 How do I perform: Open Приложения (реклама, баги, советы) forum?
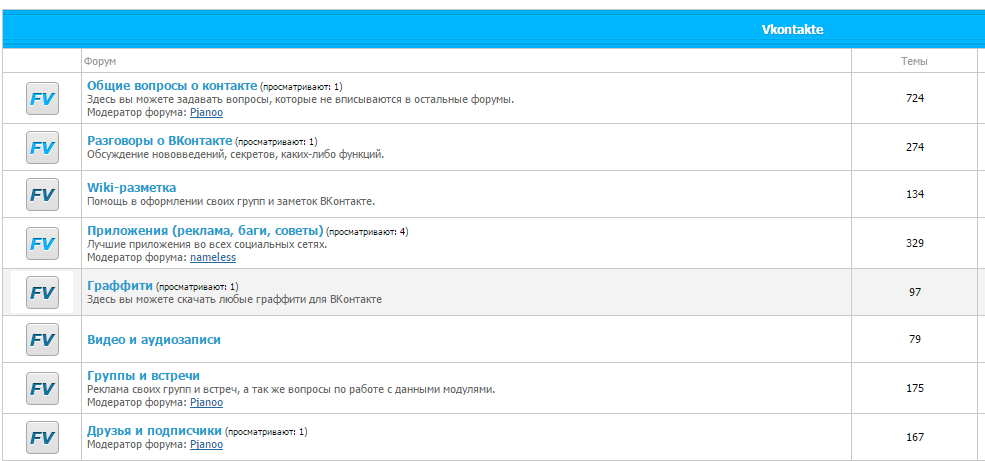tap(205, 230)
